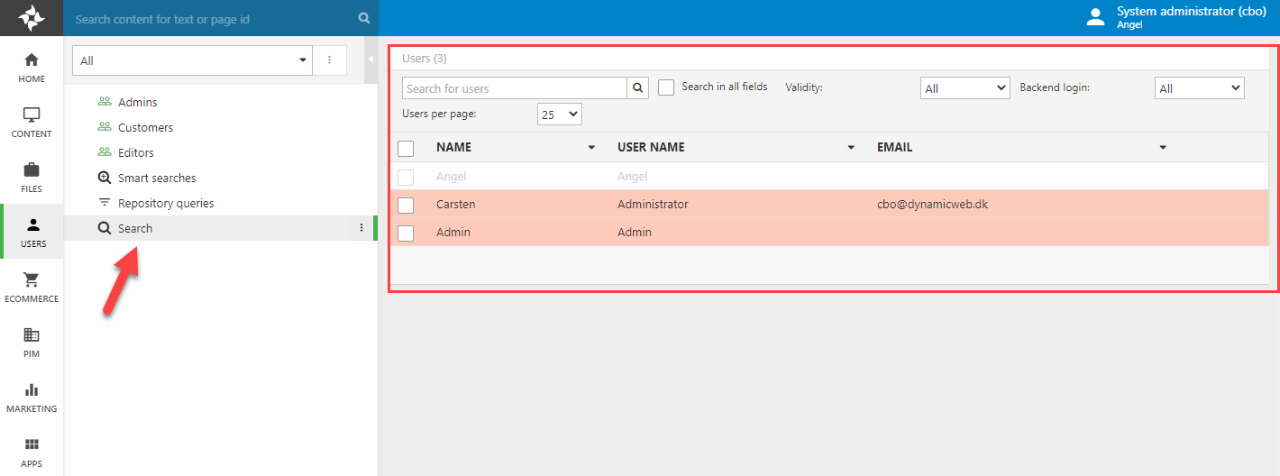Select the Admins group in tree

[137, 102]
